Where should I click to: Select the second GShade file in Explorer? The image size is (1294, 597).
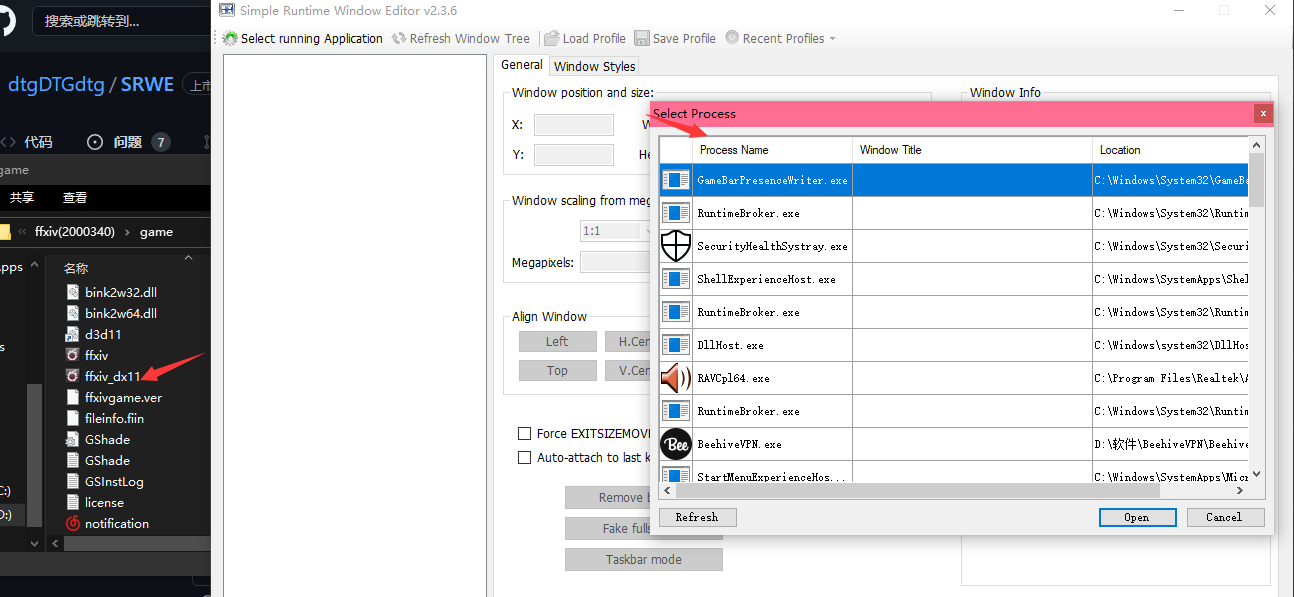(107, 460)
